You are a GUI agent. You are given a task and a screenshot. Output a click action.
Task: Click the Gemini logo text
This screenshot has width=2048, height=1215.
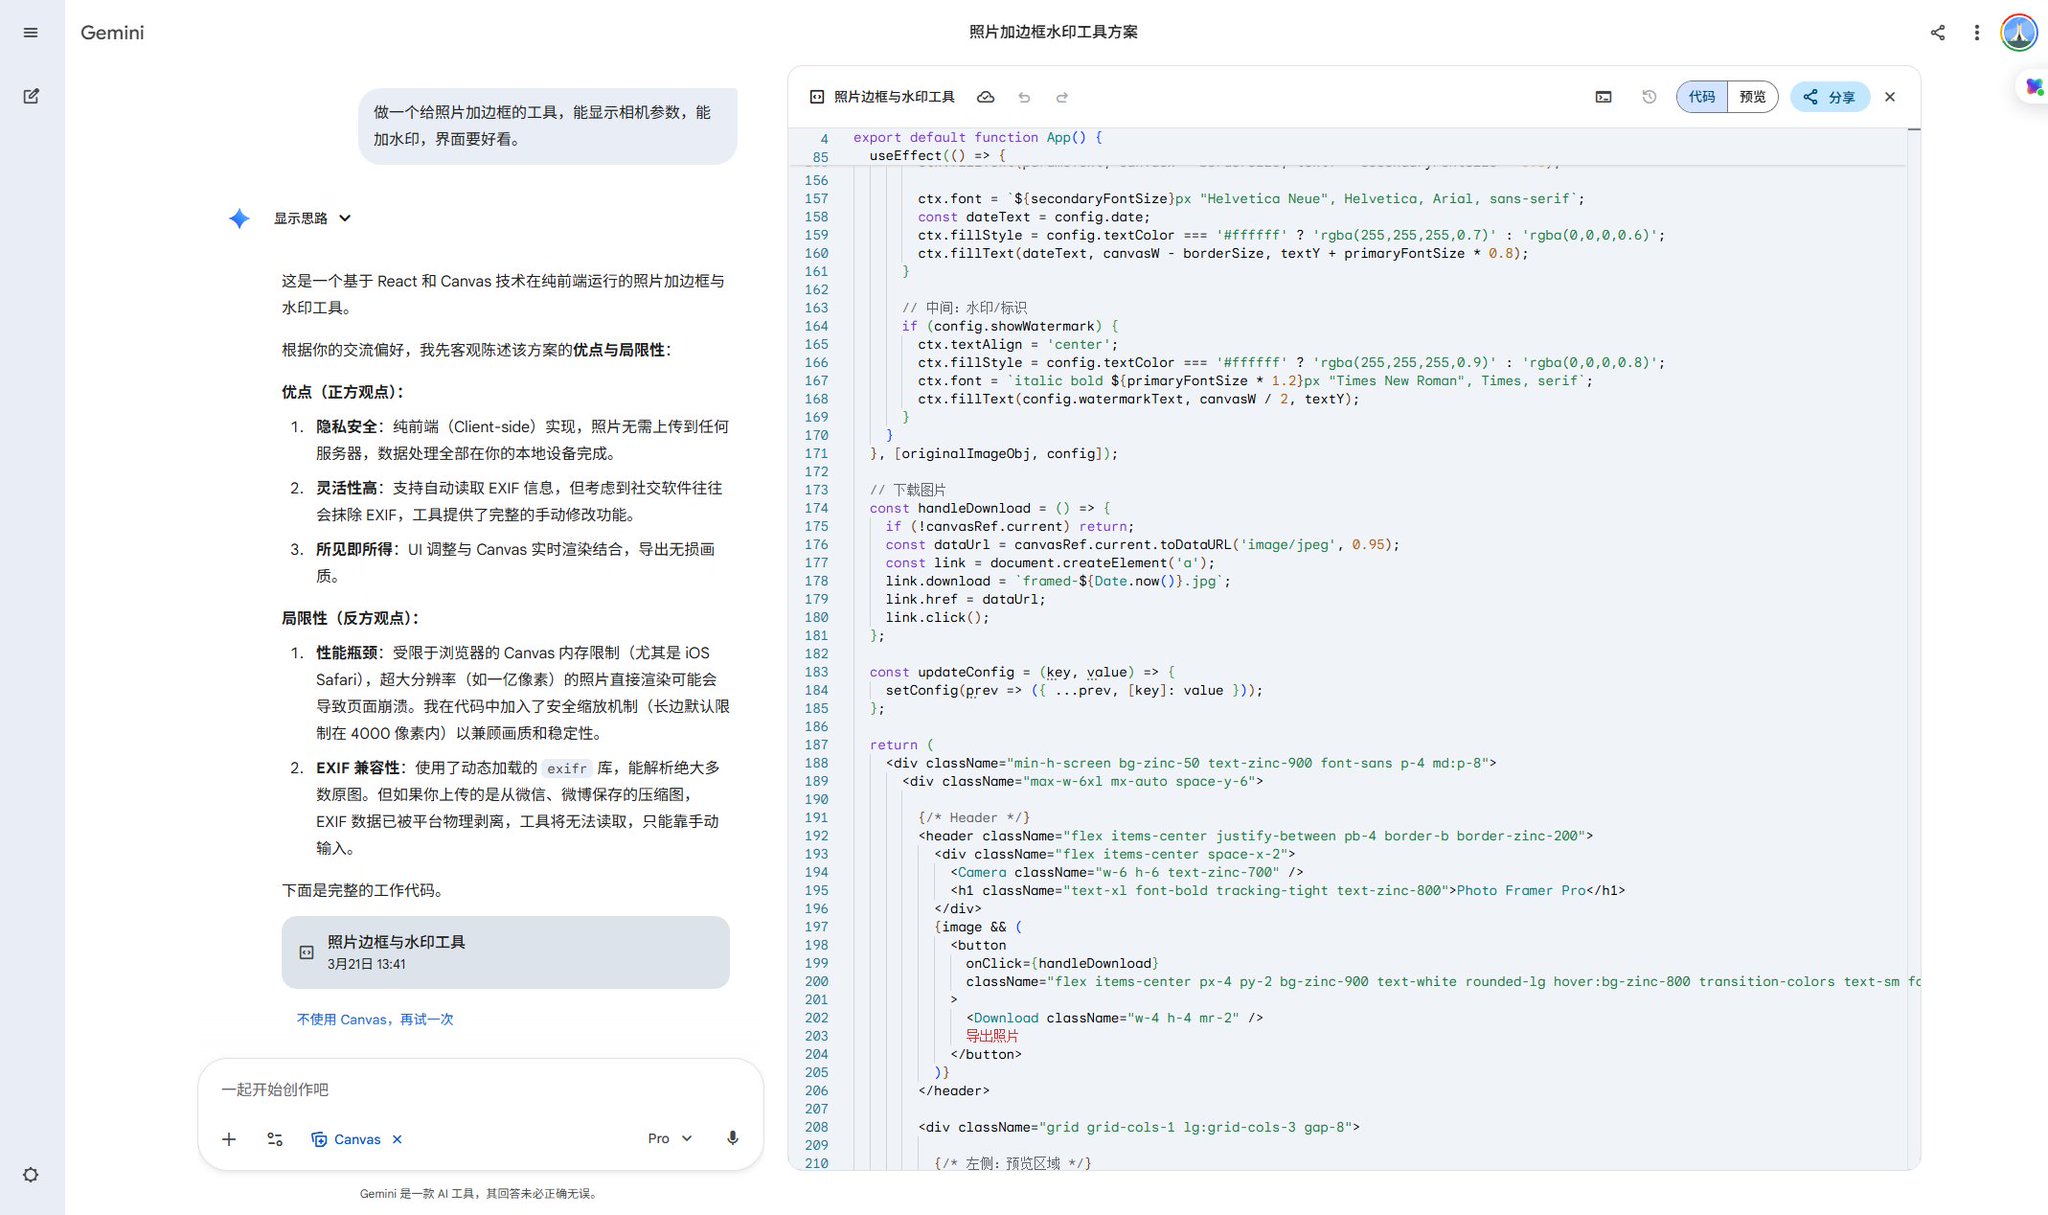112,33
